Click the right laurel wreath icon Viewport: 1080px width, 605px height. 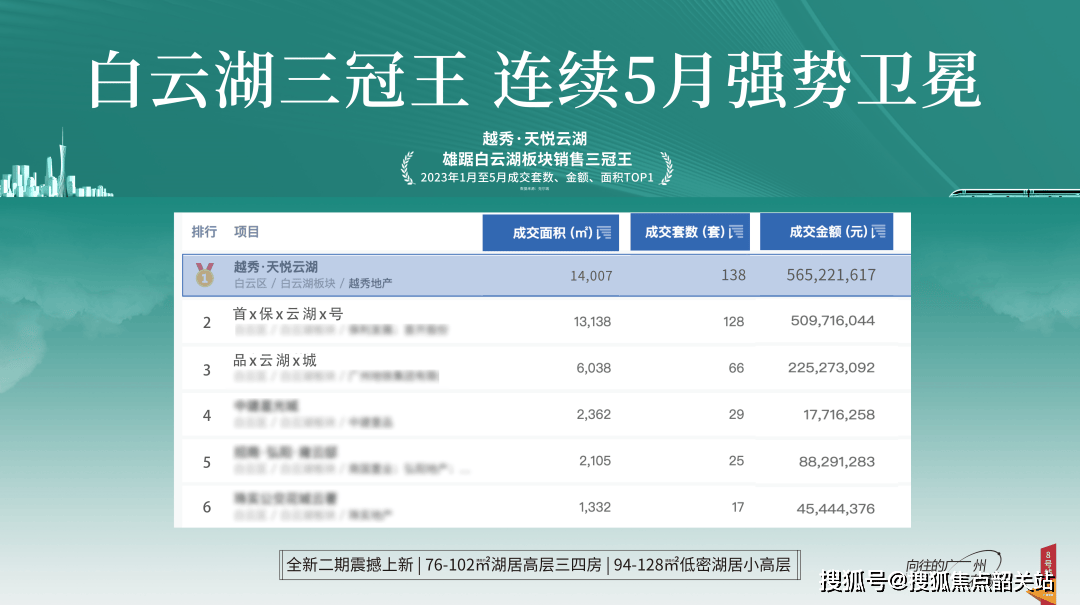(x=665, y=168)
